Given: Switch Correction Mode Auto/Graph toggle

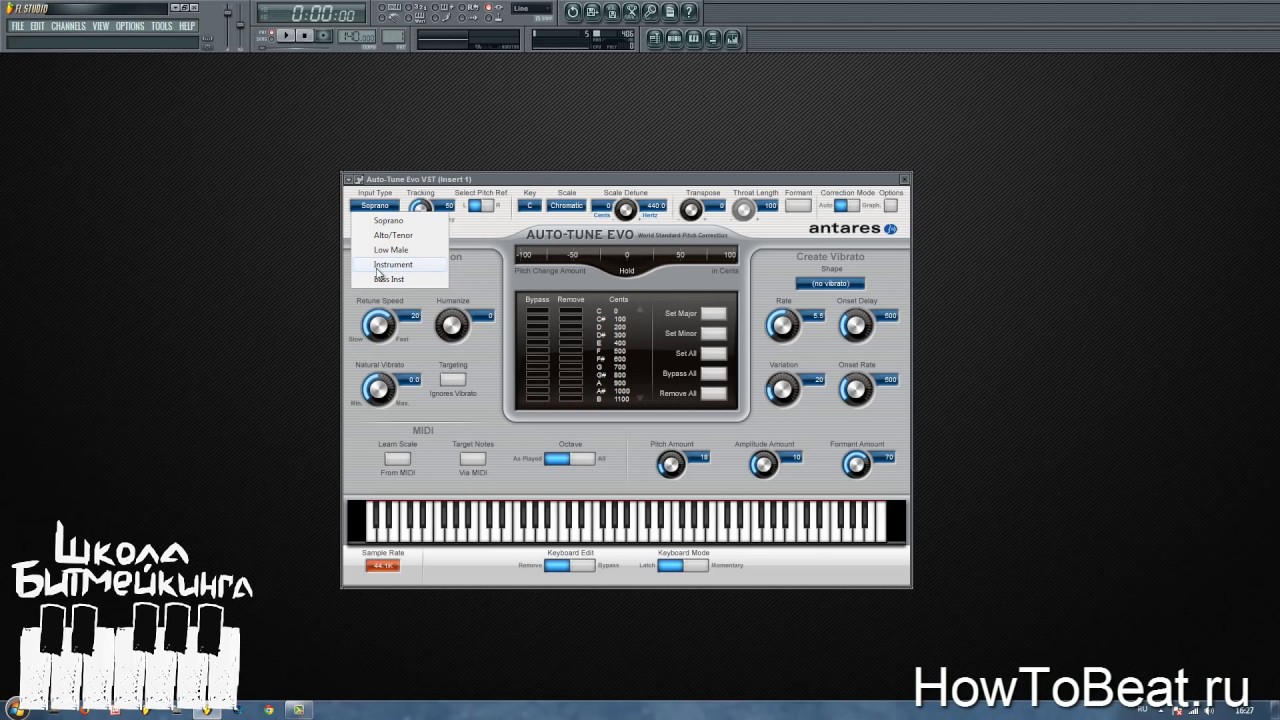Looking at the screenshot, I should point(846,206).
